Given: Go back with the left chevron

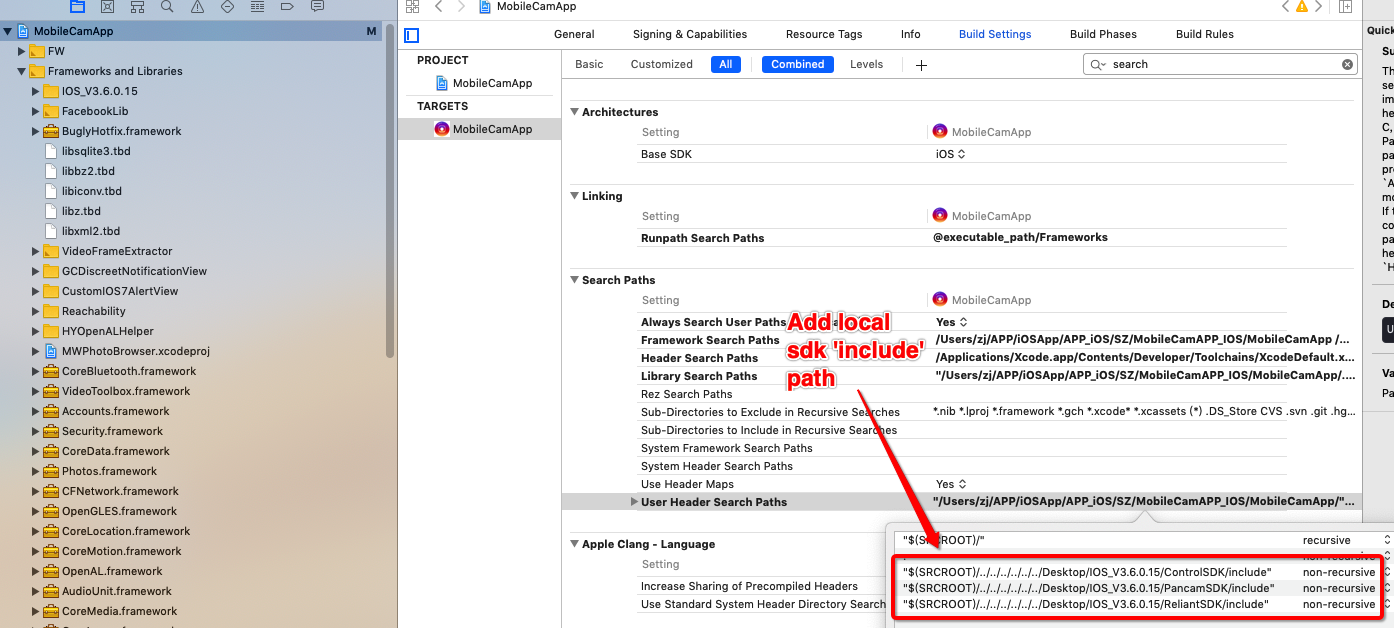Looking at the screenshot, I should coord(438,6).
